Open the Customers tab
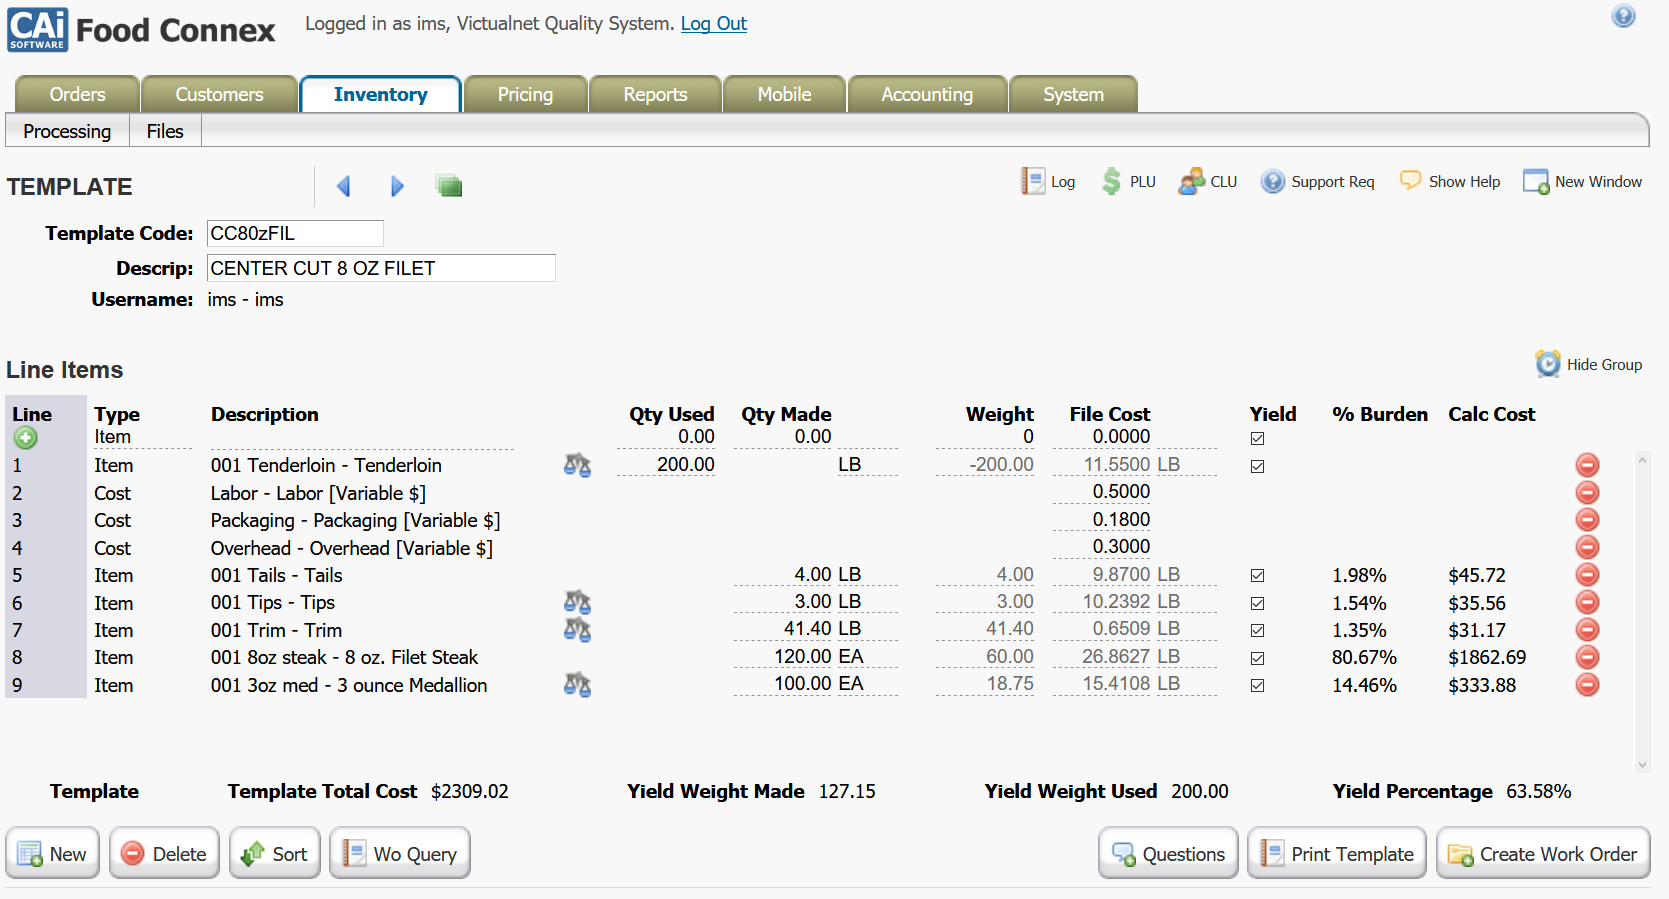Image resolution: width=1669 pixels, height=899 pixels. click(219, 94)
